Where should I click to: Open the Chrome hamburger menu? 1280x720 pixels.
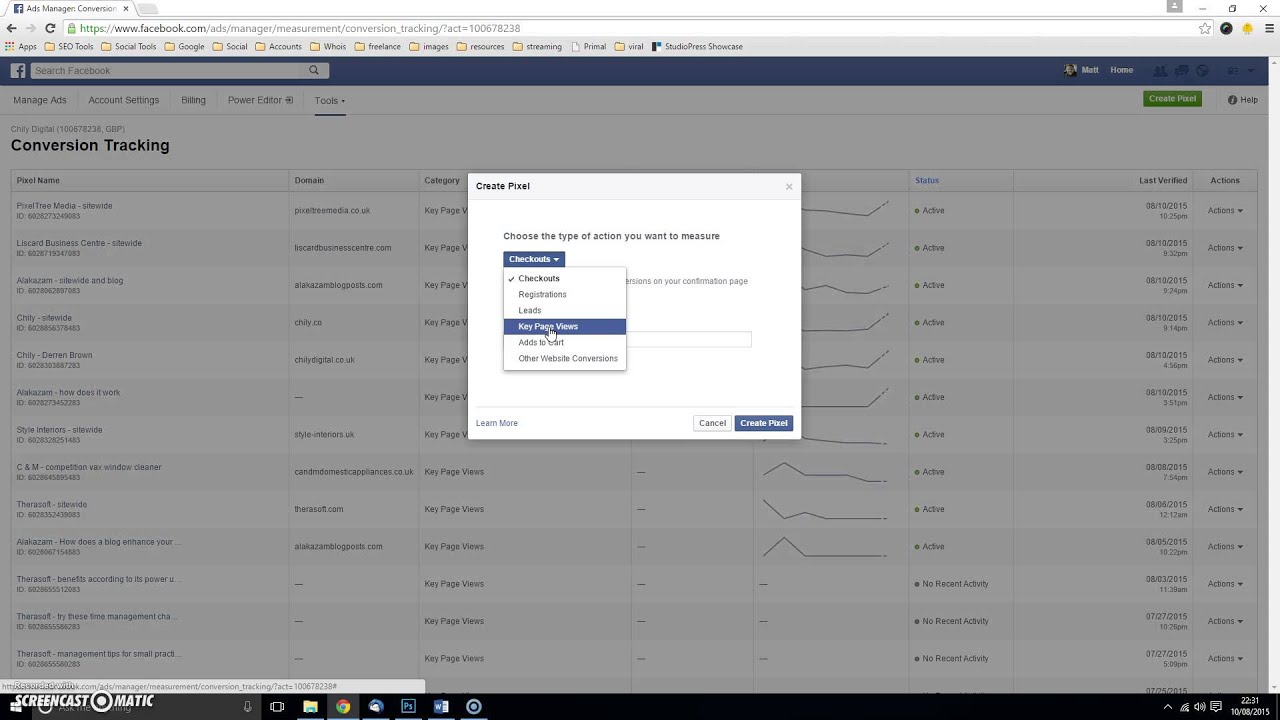click(x=1268, y=28)
